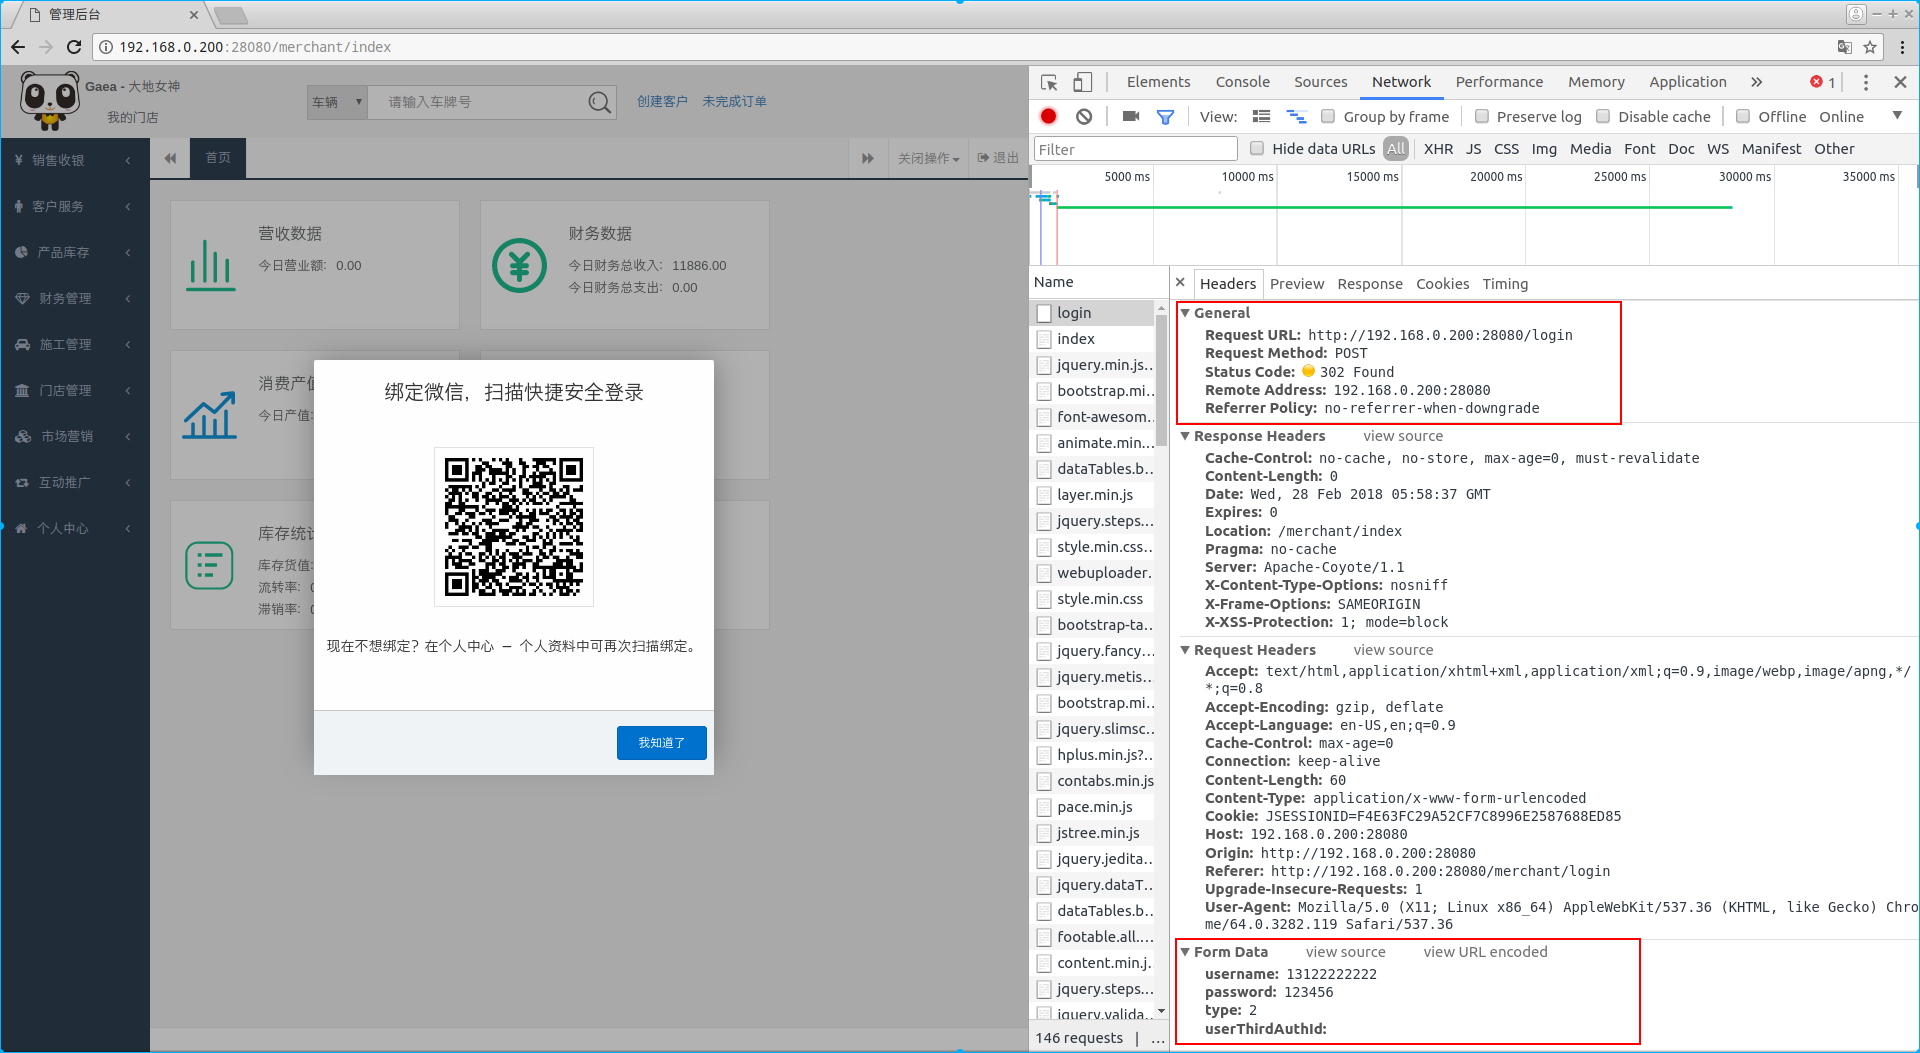
Task: Click the logout button in tab bar
Action: pos(998,158)
